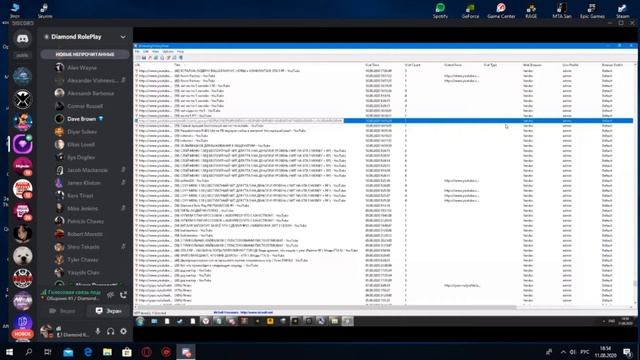The width and height of the screenshot is (640, 360).
Task: Open MTA San desktop shortcut
Action: [562, 11]
